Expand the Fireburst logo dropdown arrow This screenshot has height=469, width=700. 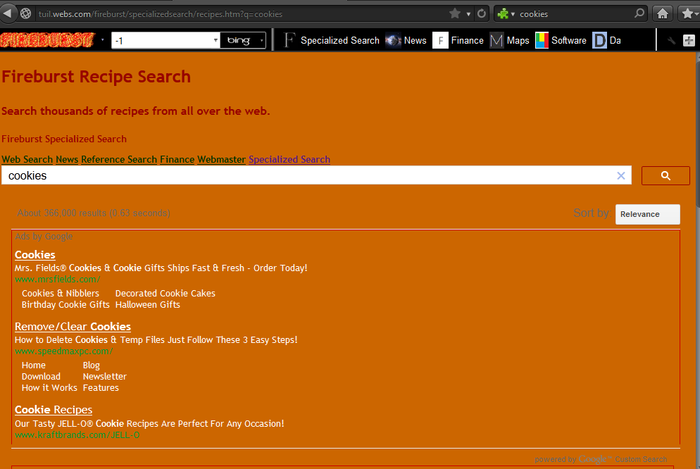coord(102,40)
